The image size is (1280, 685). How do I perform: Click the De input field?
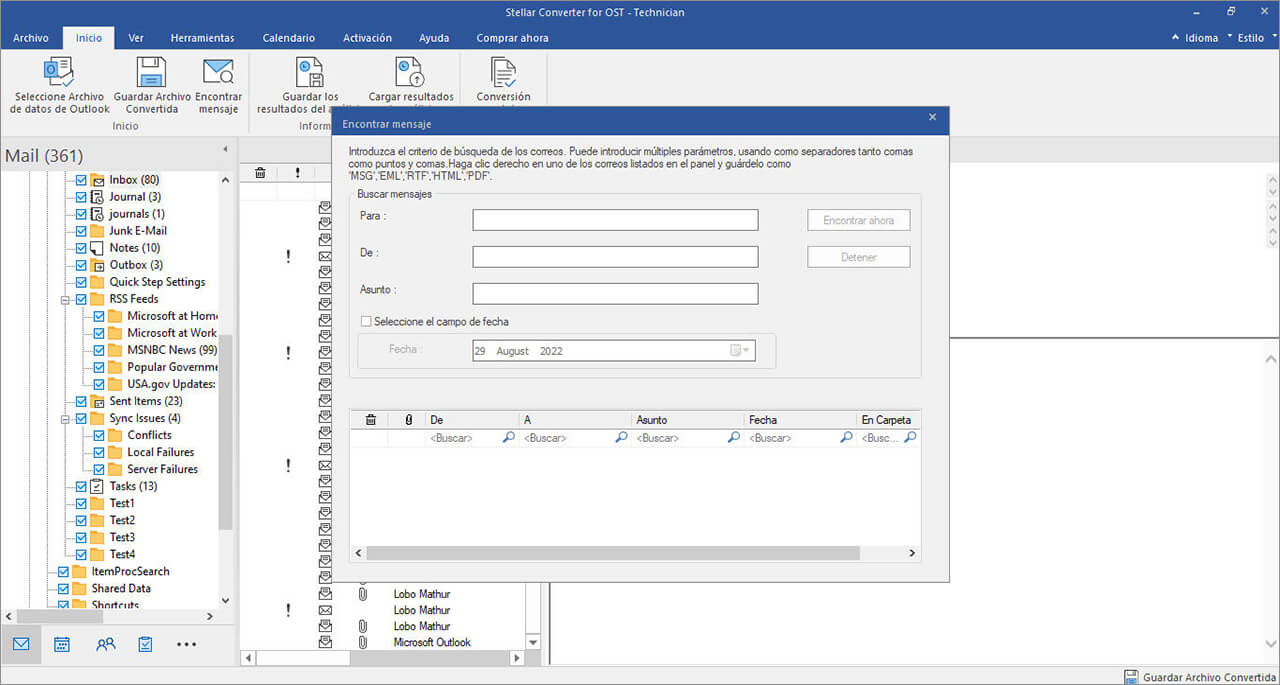point(615,257)
